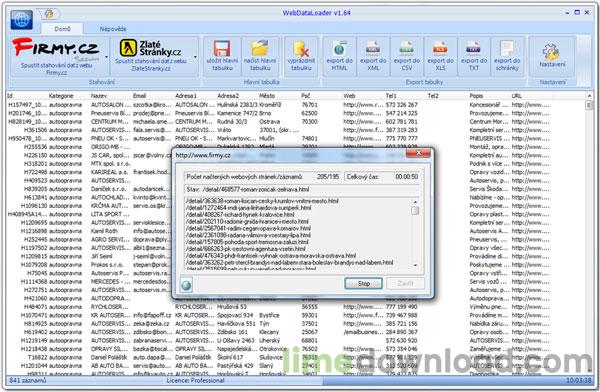Sort table by URL column header
600x392 pixels.
coord(532,96)
